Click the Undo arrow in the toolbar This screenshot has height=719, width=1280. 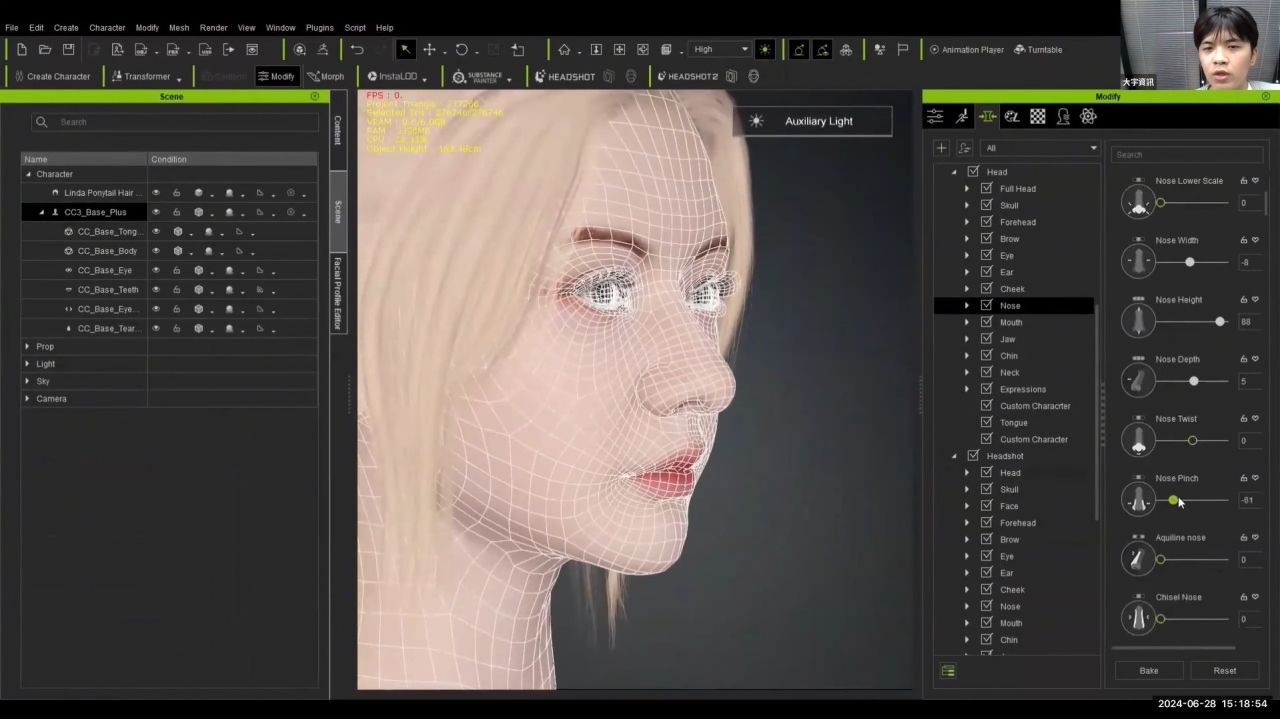[357, 50]
